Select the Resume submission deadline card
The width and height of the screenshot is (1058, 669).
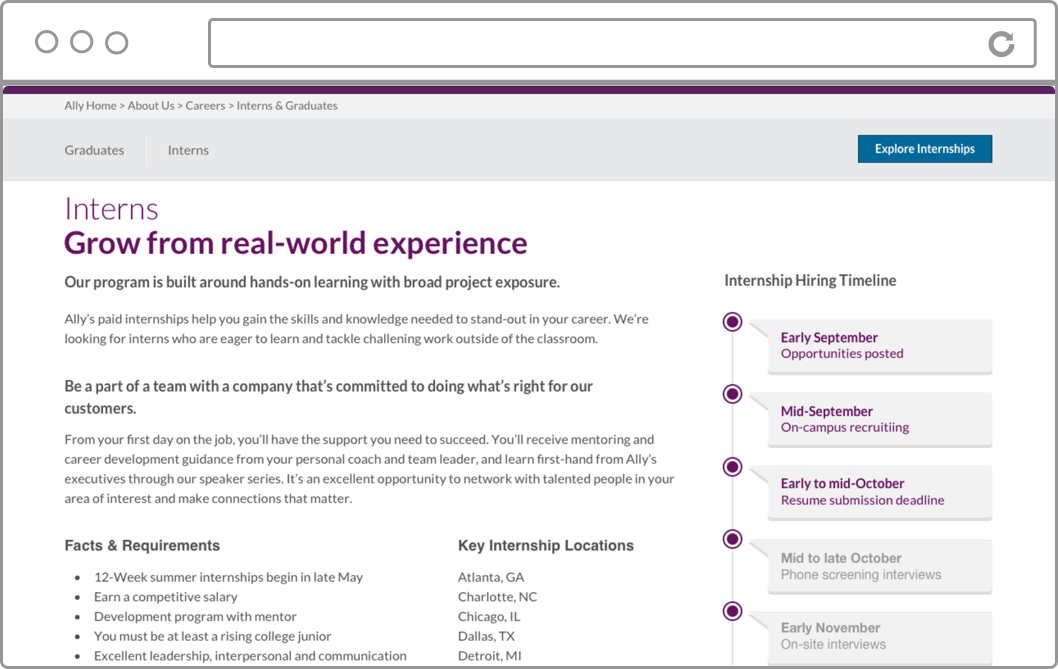(879, 492)
